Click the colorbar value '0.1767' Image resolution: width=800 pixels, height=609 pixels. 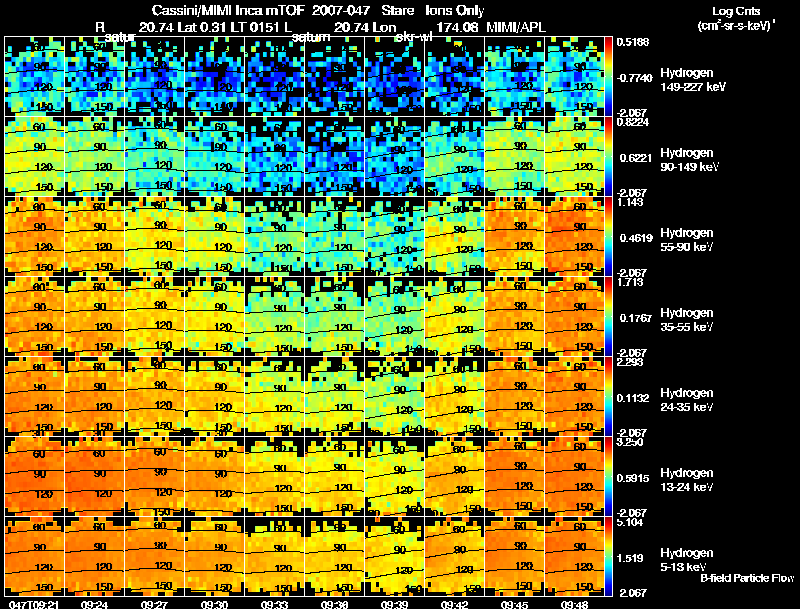pyautogui.click(x=636, y=318)
